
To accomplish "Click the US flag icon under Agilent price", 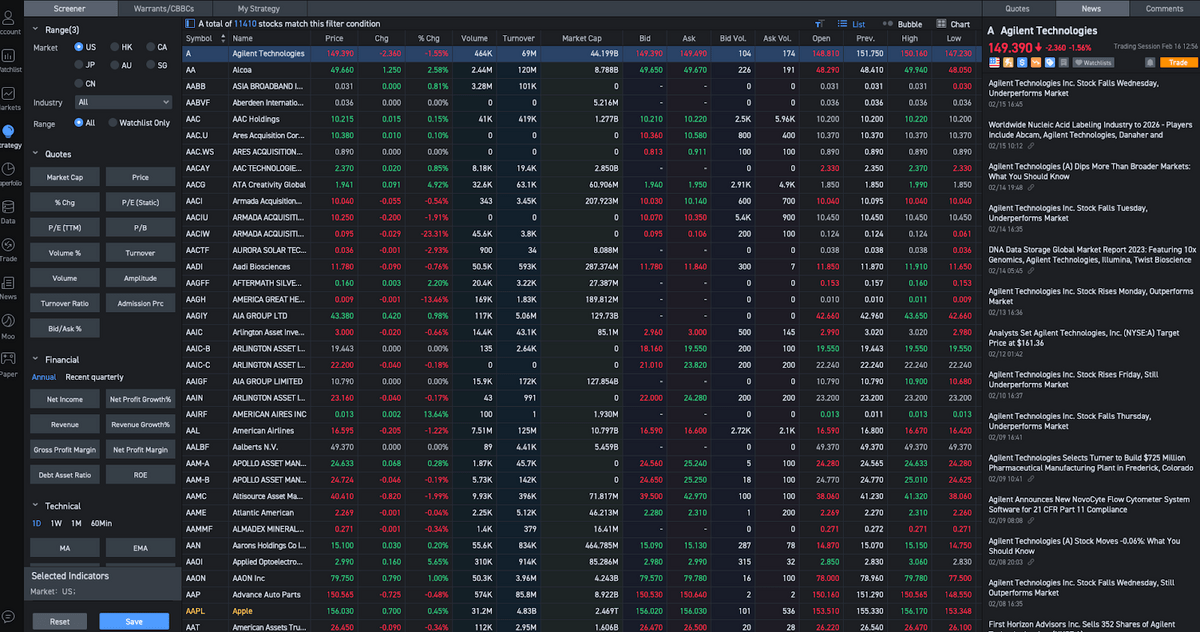I will pos(994,62).
